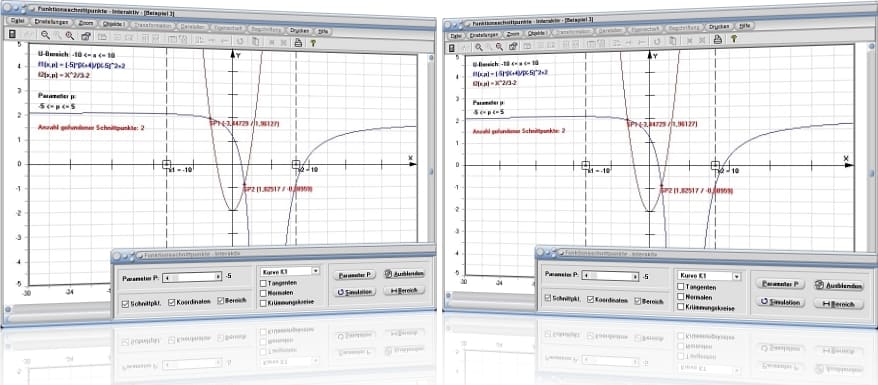Click refresh arrow icon in right window toolbar
This screenshot has height=385, width=878.
click(657, 41)
